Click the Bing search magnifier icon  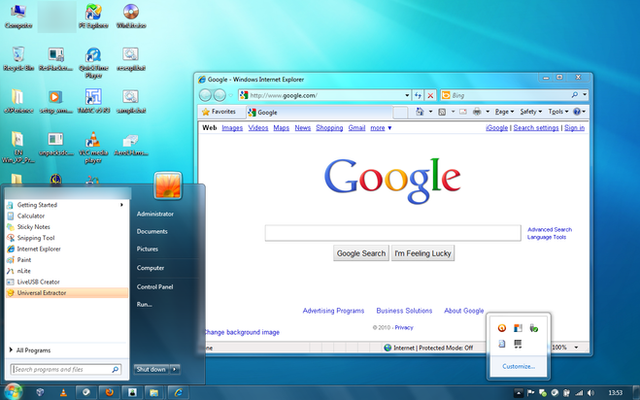(574, 95)
